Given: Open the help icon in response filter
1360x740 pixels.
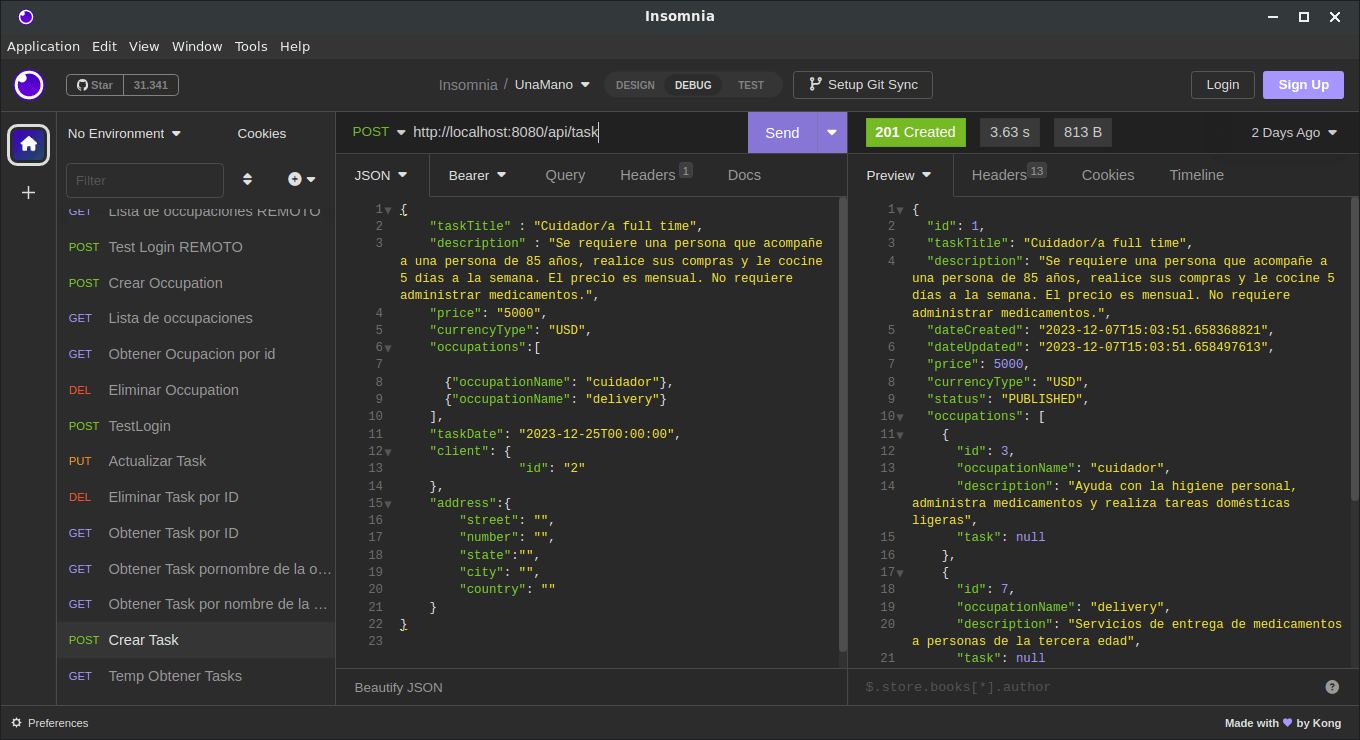Looking at the screenshot, I should point(1332,687).
